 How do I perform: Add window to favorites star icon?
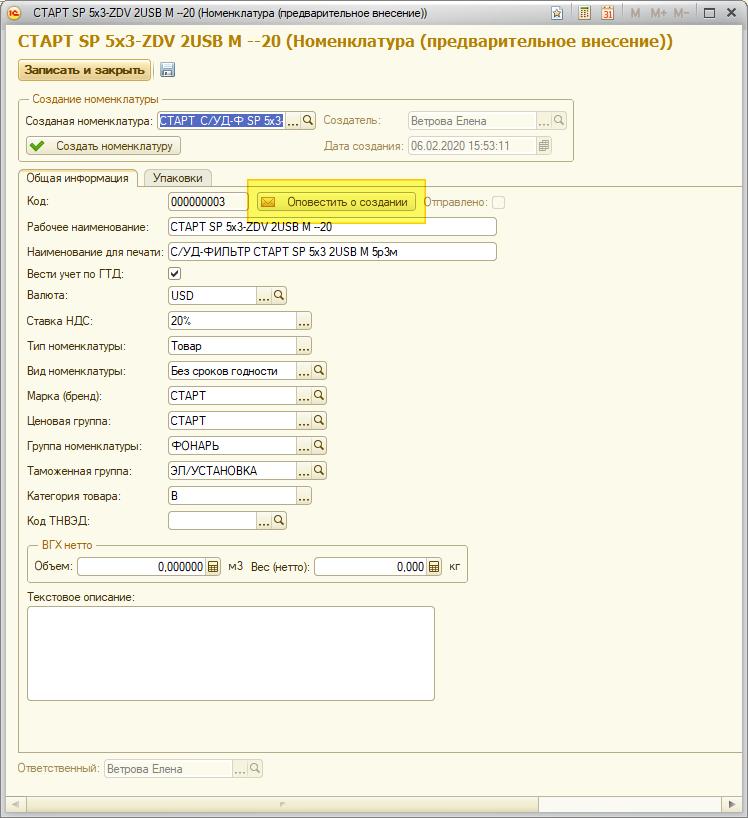click(556, 14)
